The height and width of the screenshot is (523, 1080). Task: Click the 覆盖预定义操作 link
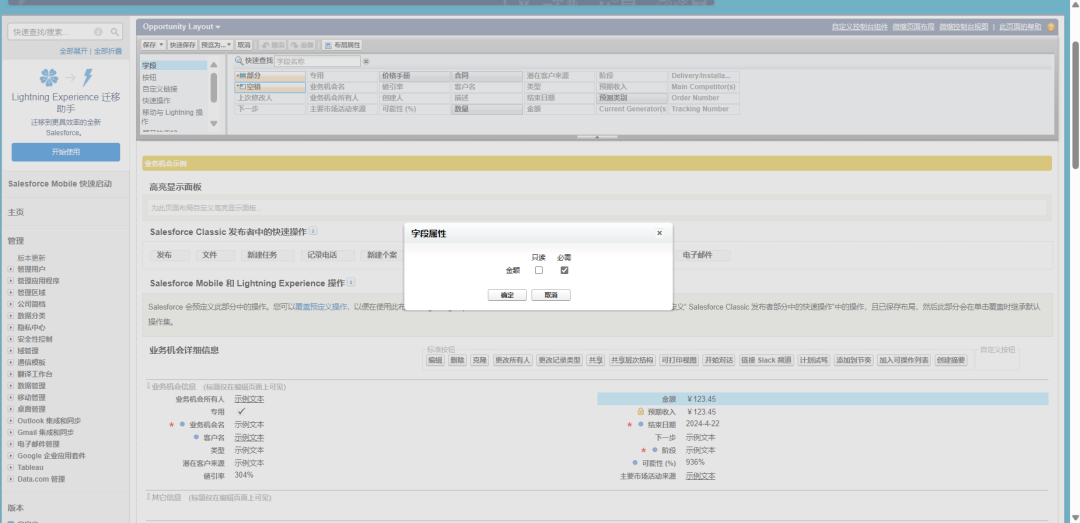click(x=321, y=307)
